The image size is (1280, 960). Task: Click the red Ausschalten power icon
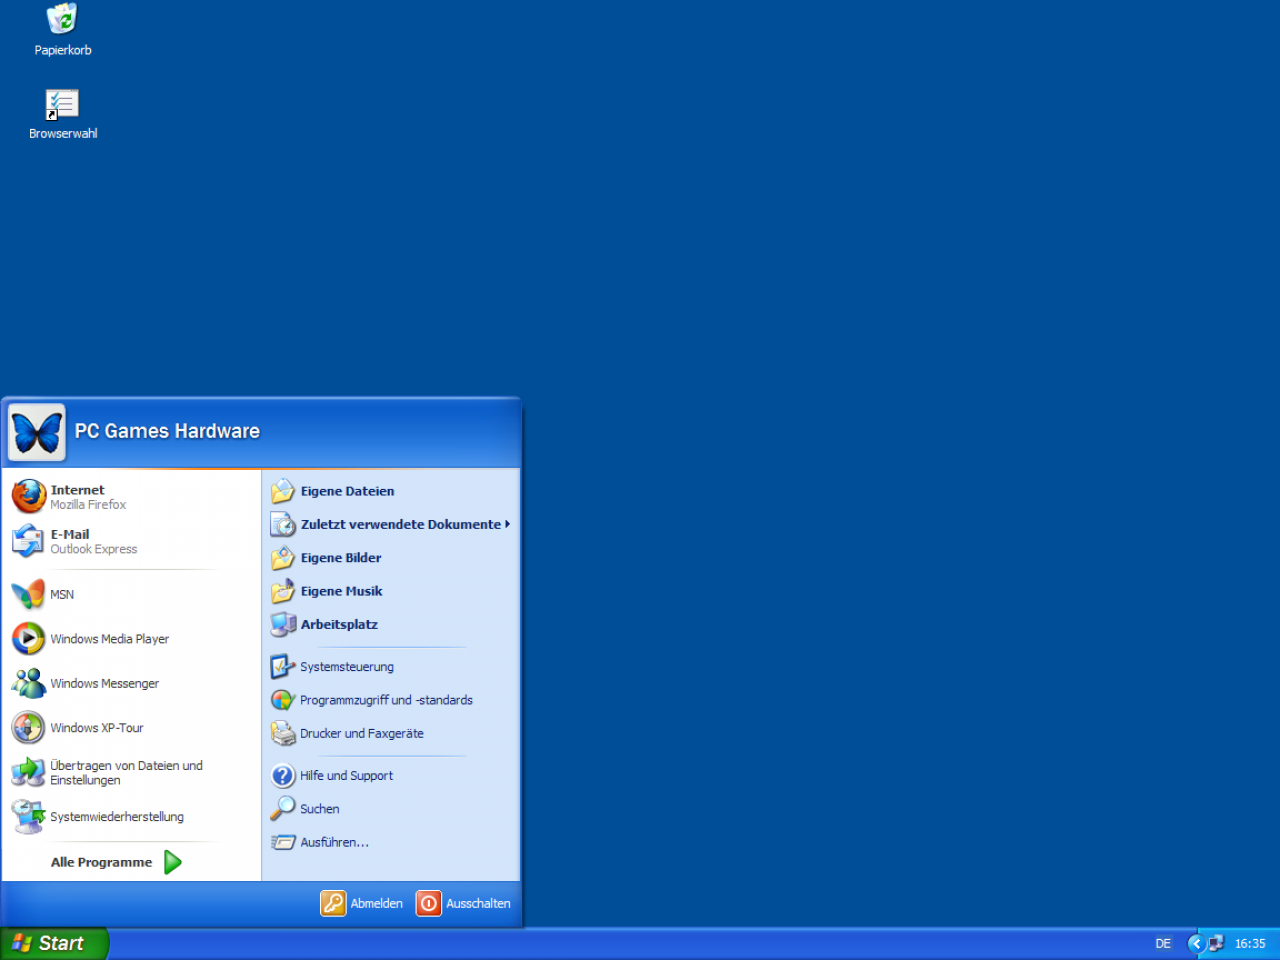coord(428,903)
